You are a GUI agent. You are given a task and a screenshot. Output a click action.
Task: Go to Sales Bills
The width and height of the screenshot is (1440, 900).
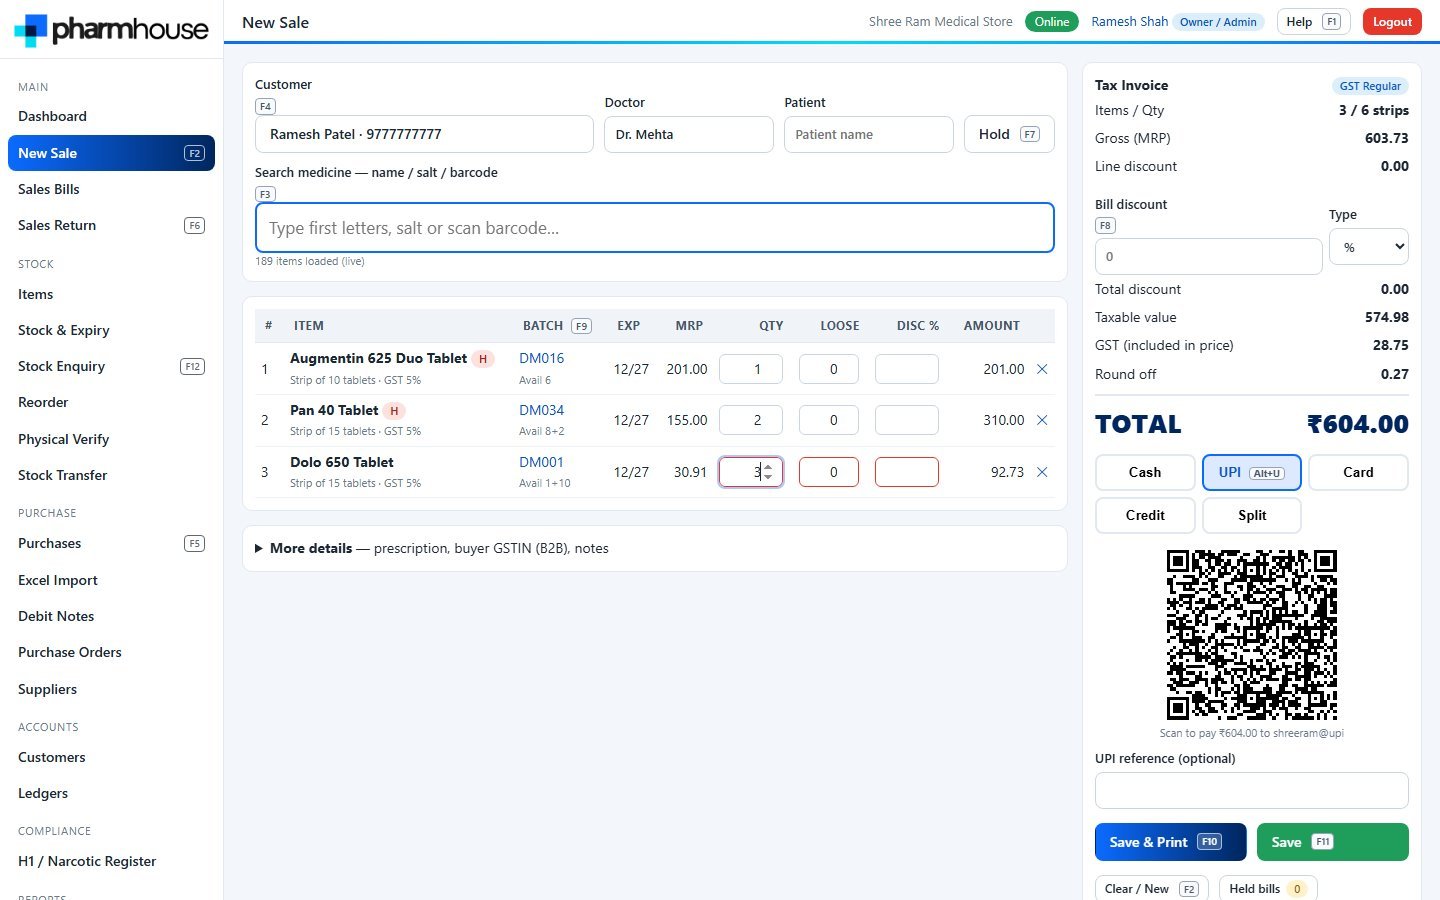point(111,189)
